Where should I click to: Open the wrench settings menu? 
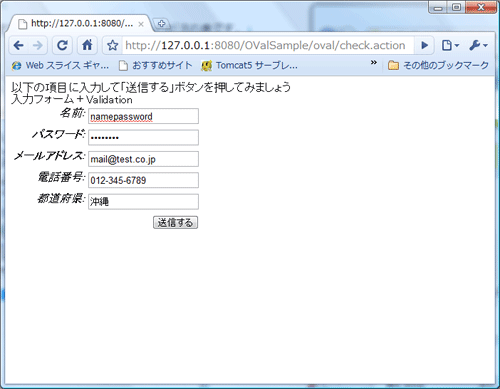478,45
